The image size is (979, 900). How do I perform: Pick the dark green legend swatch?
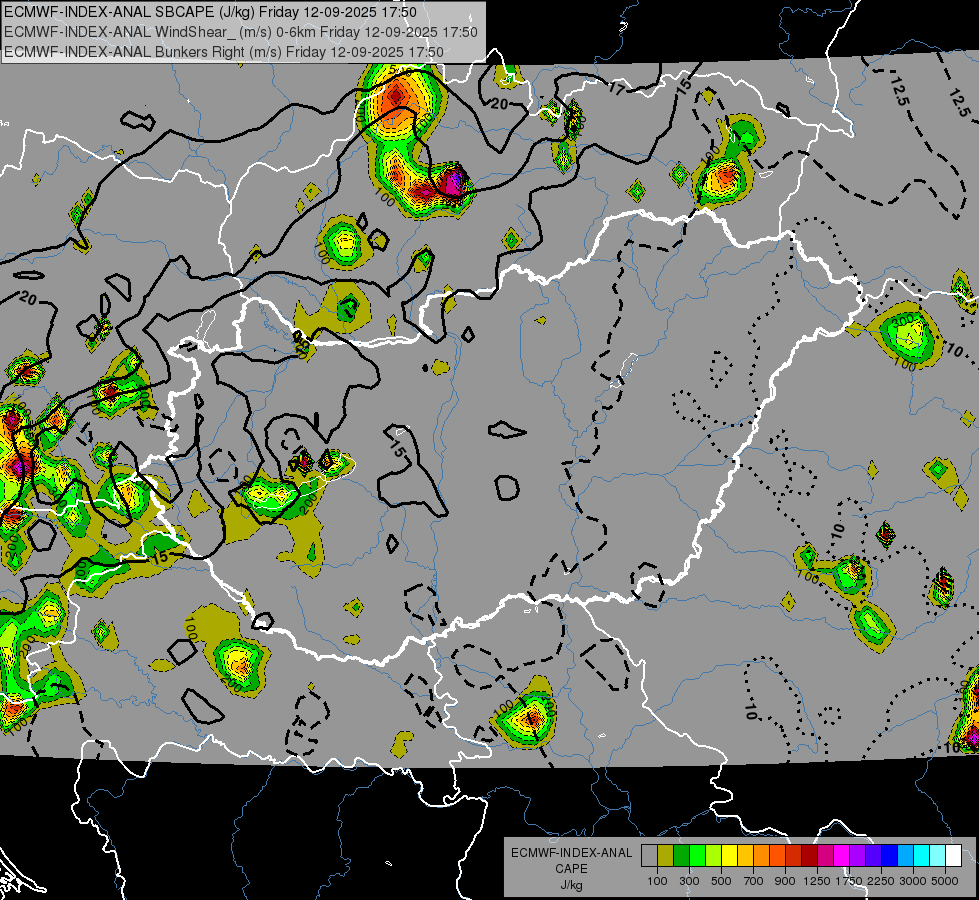681,855
